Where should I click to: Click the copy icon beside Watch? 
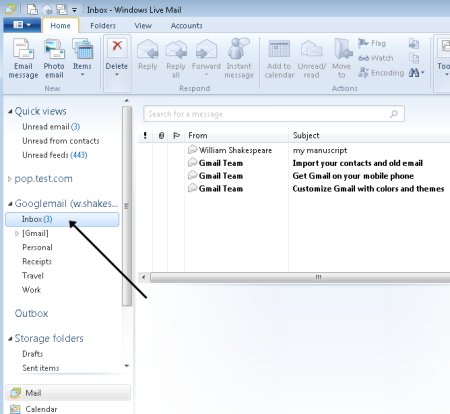[414, 58]
